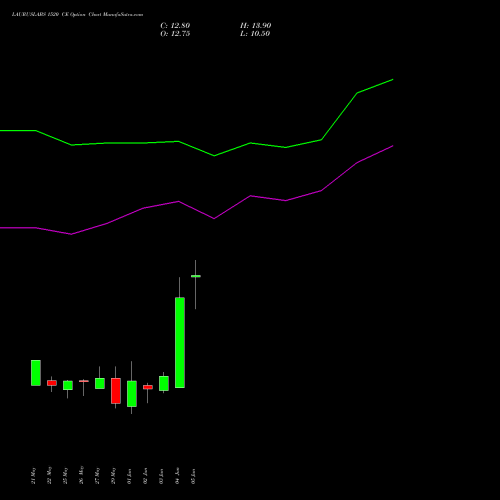Select the green candlestick for 21 May
The width and height of the screenshot is (500, 500).
click(x=36, y=373)
